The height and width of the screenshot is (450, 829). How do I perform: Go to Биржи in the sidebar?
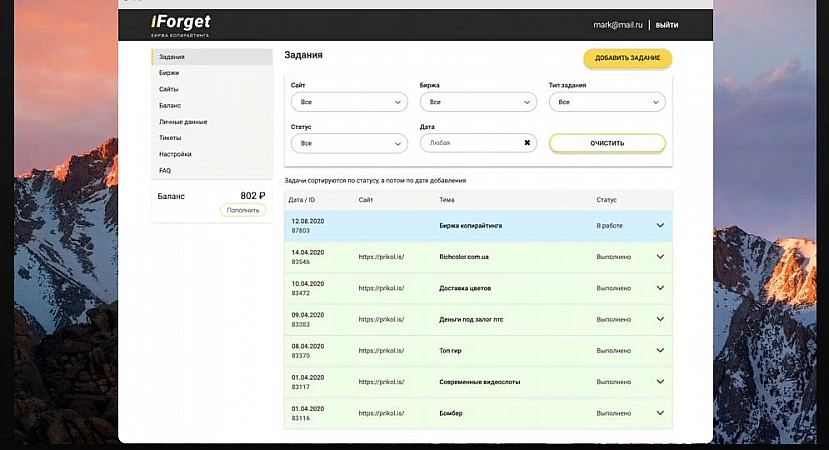pyautogui.click(x=169, y=73)
